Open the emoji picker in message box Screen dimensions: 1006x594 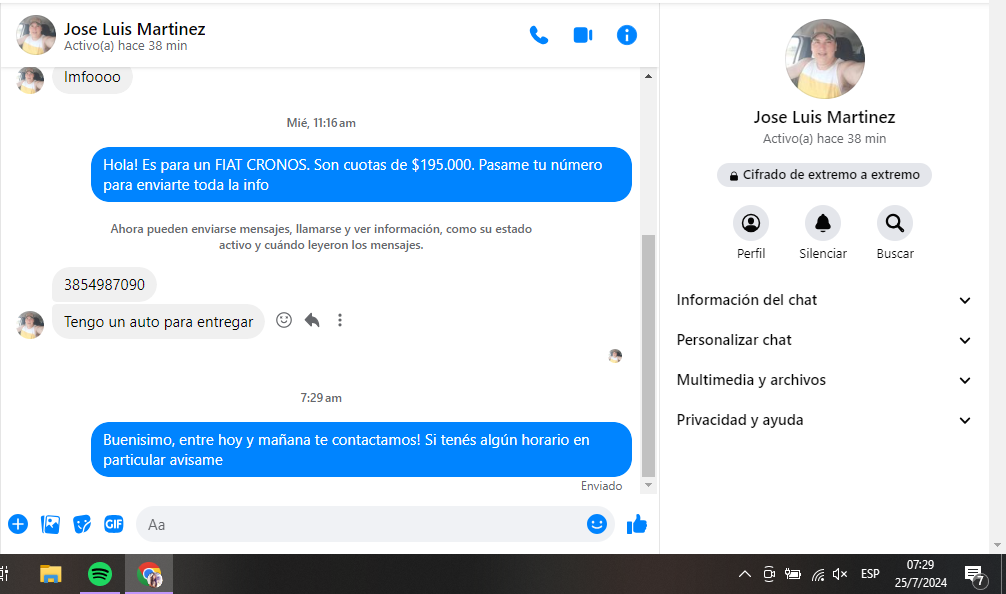tap(597, 524)
